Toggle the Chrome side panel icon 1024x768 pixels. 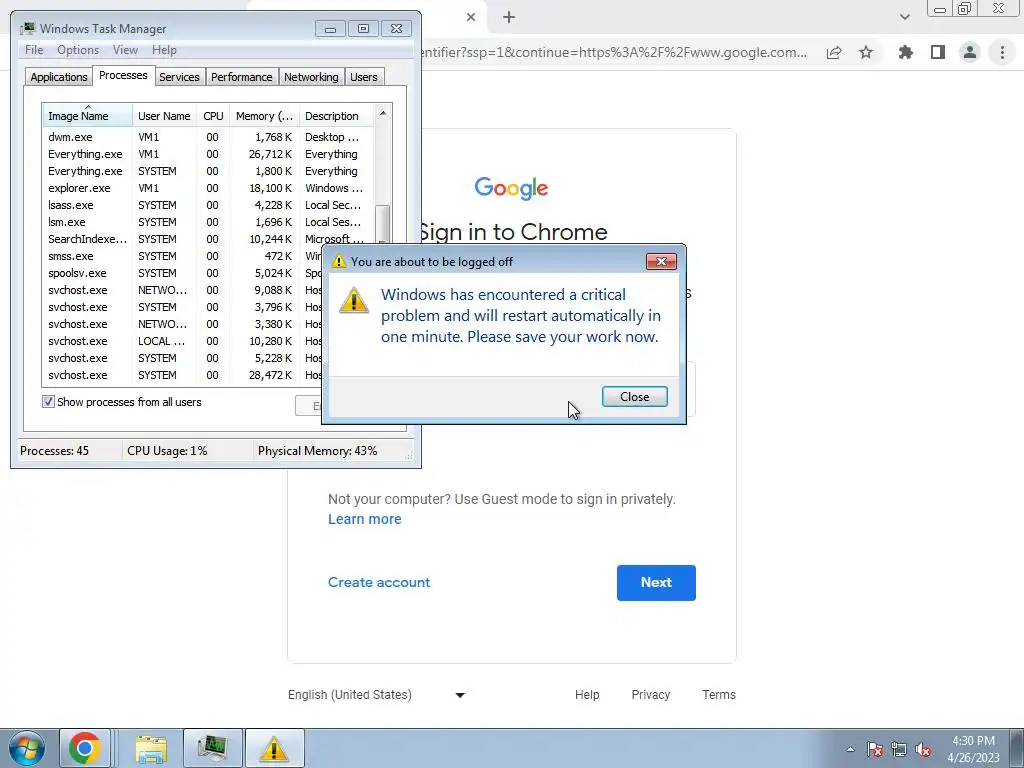pos(938,52)
